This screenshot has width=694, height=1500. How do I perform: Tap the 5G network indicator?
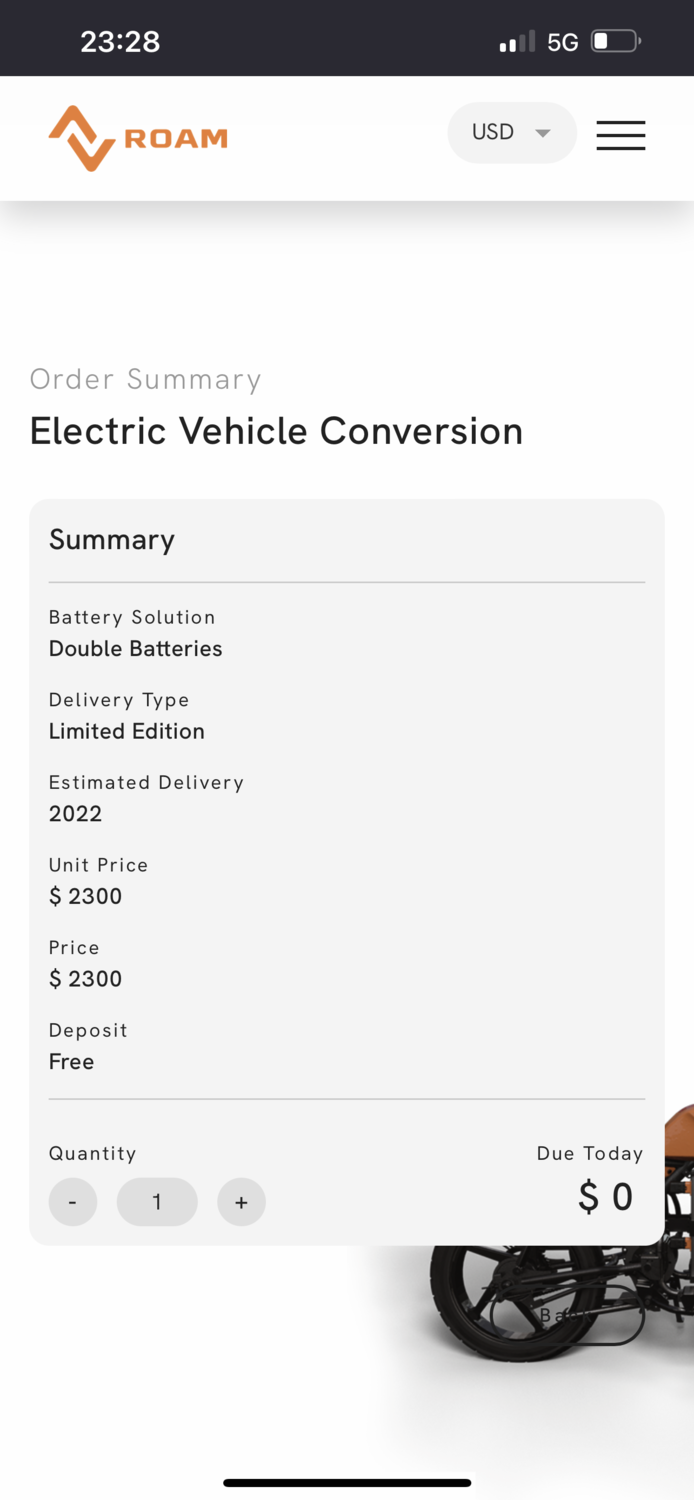coord(563,42)
